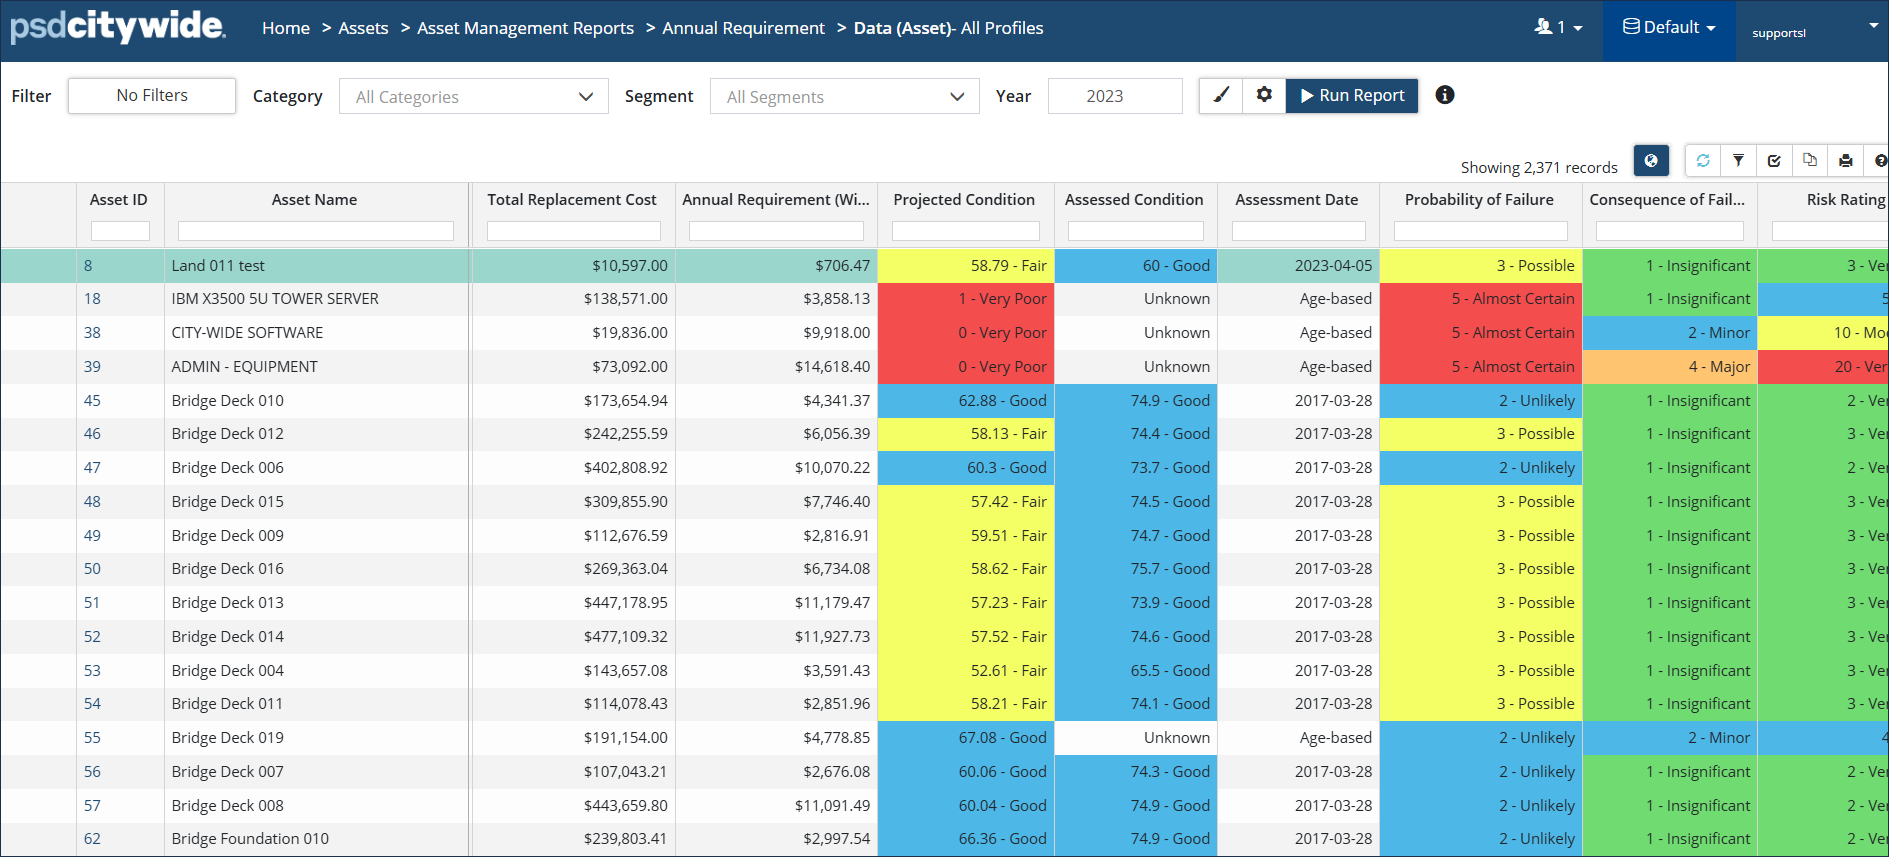Open the All Segments dropdown
The image size is (1889, 857).
[844, 97]
